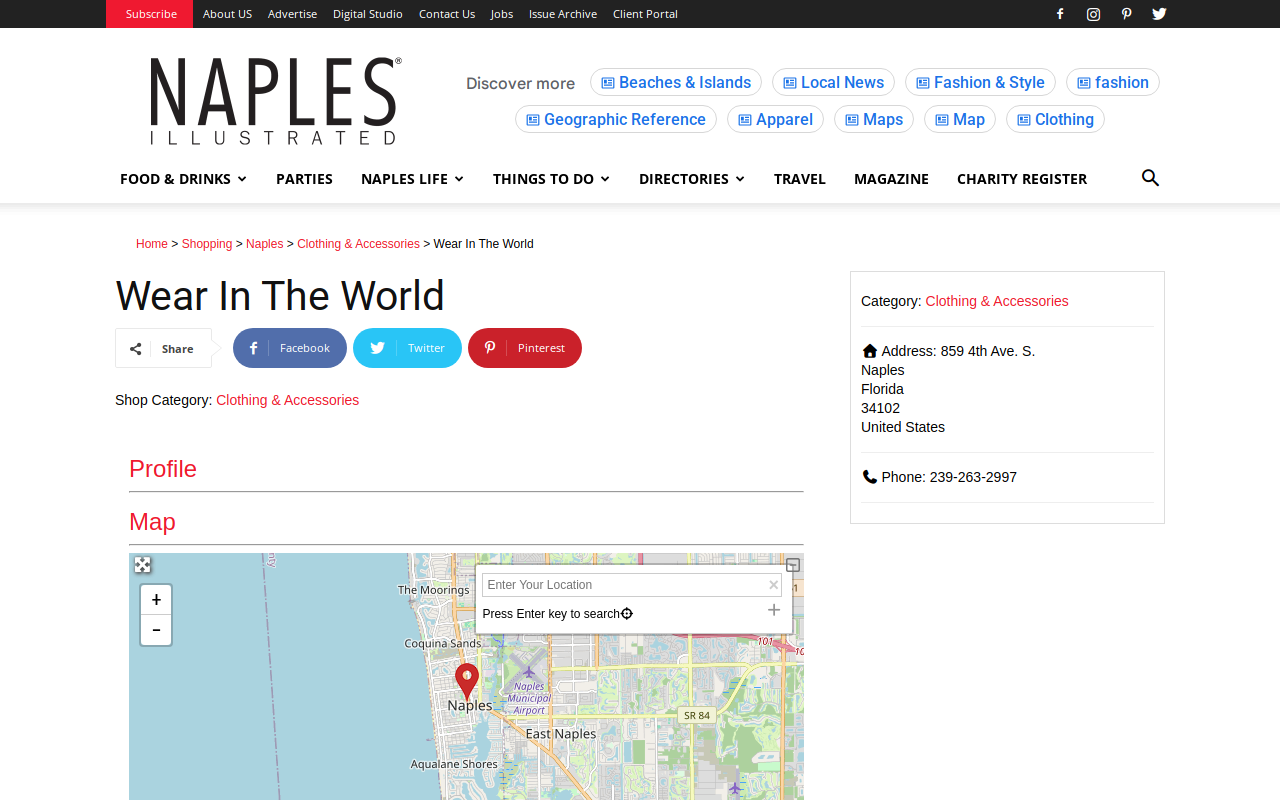The width and height of the screenshot is (1280, 800).
Task: Share via Twitter button
Action: pos(407,348)
